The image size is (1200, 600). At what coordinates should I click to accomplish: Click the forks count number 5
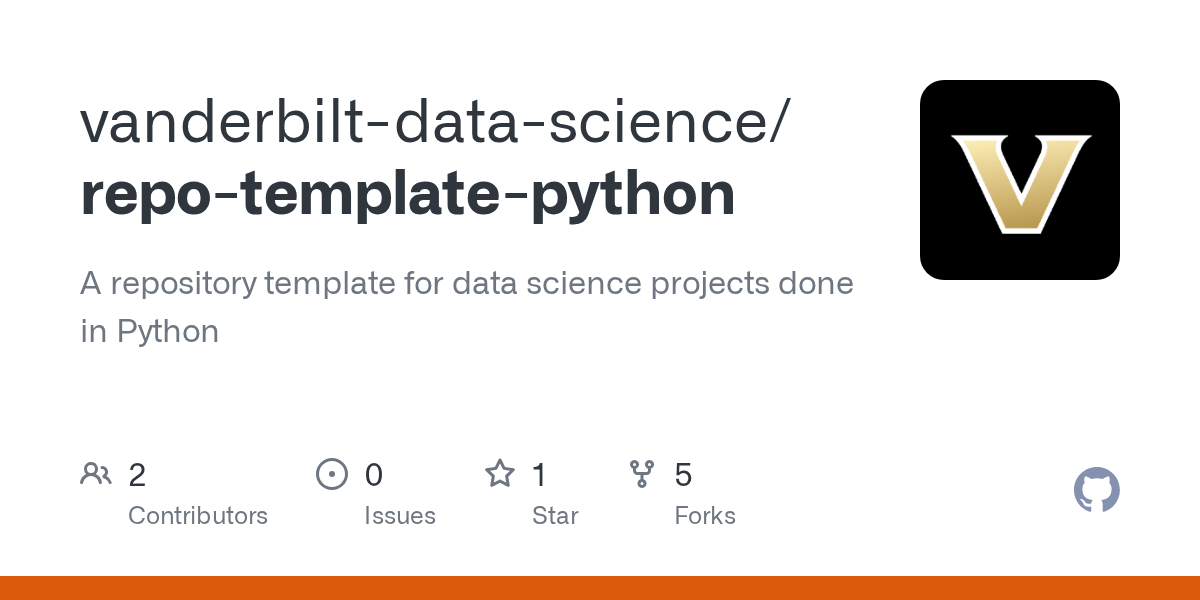tap(683, 475)
